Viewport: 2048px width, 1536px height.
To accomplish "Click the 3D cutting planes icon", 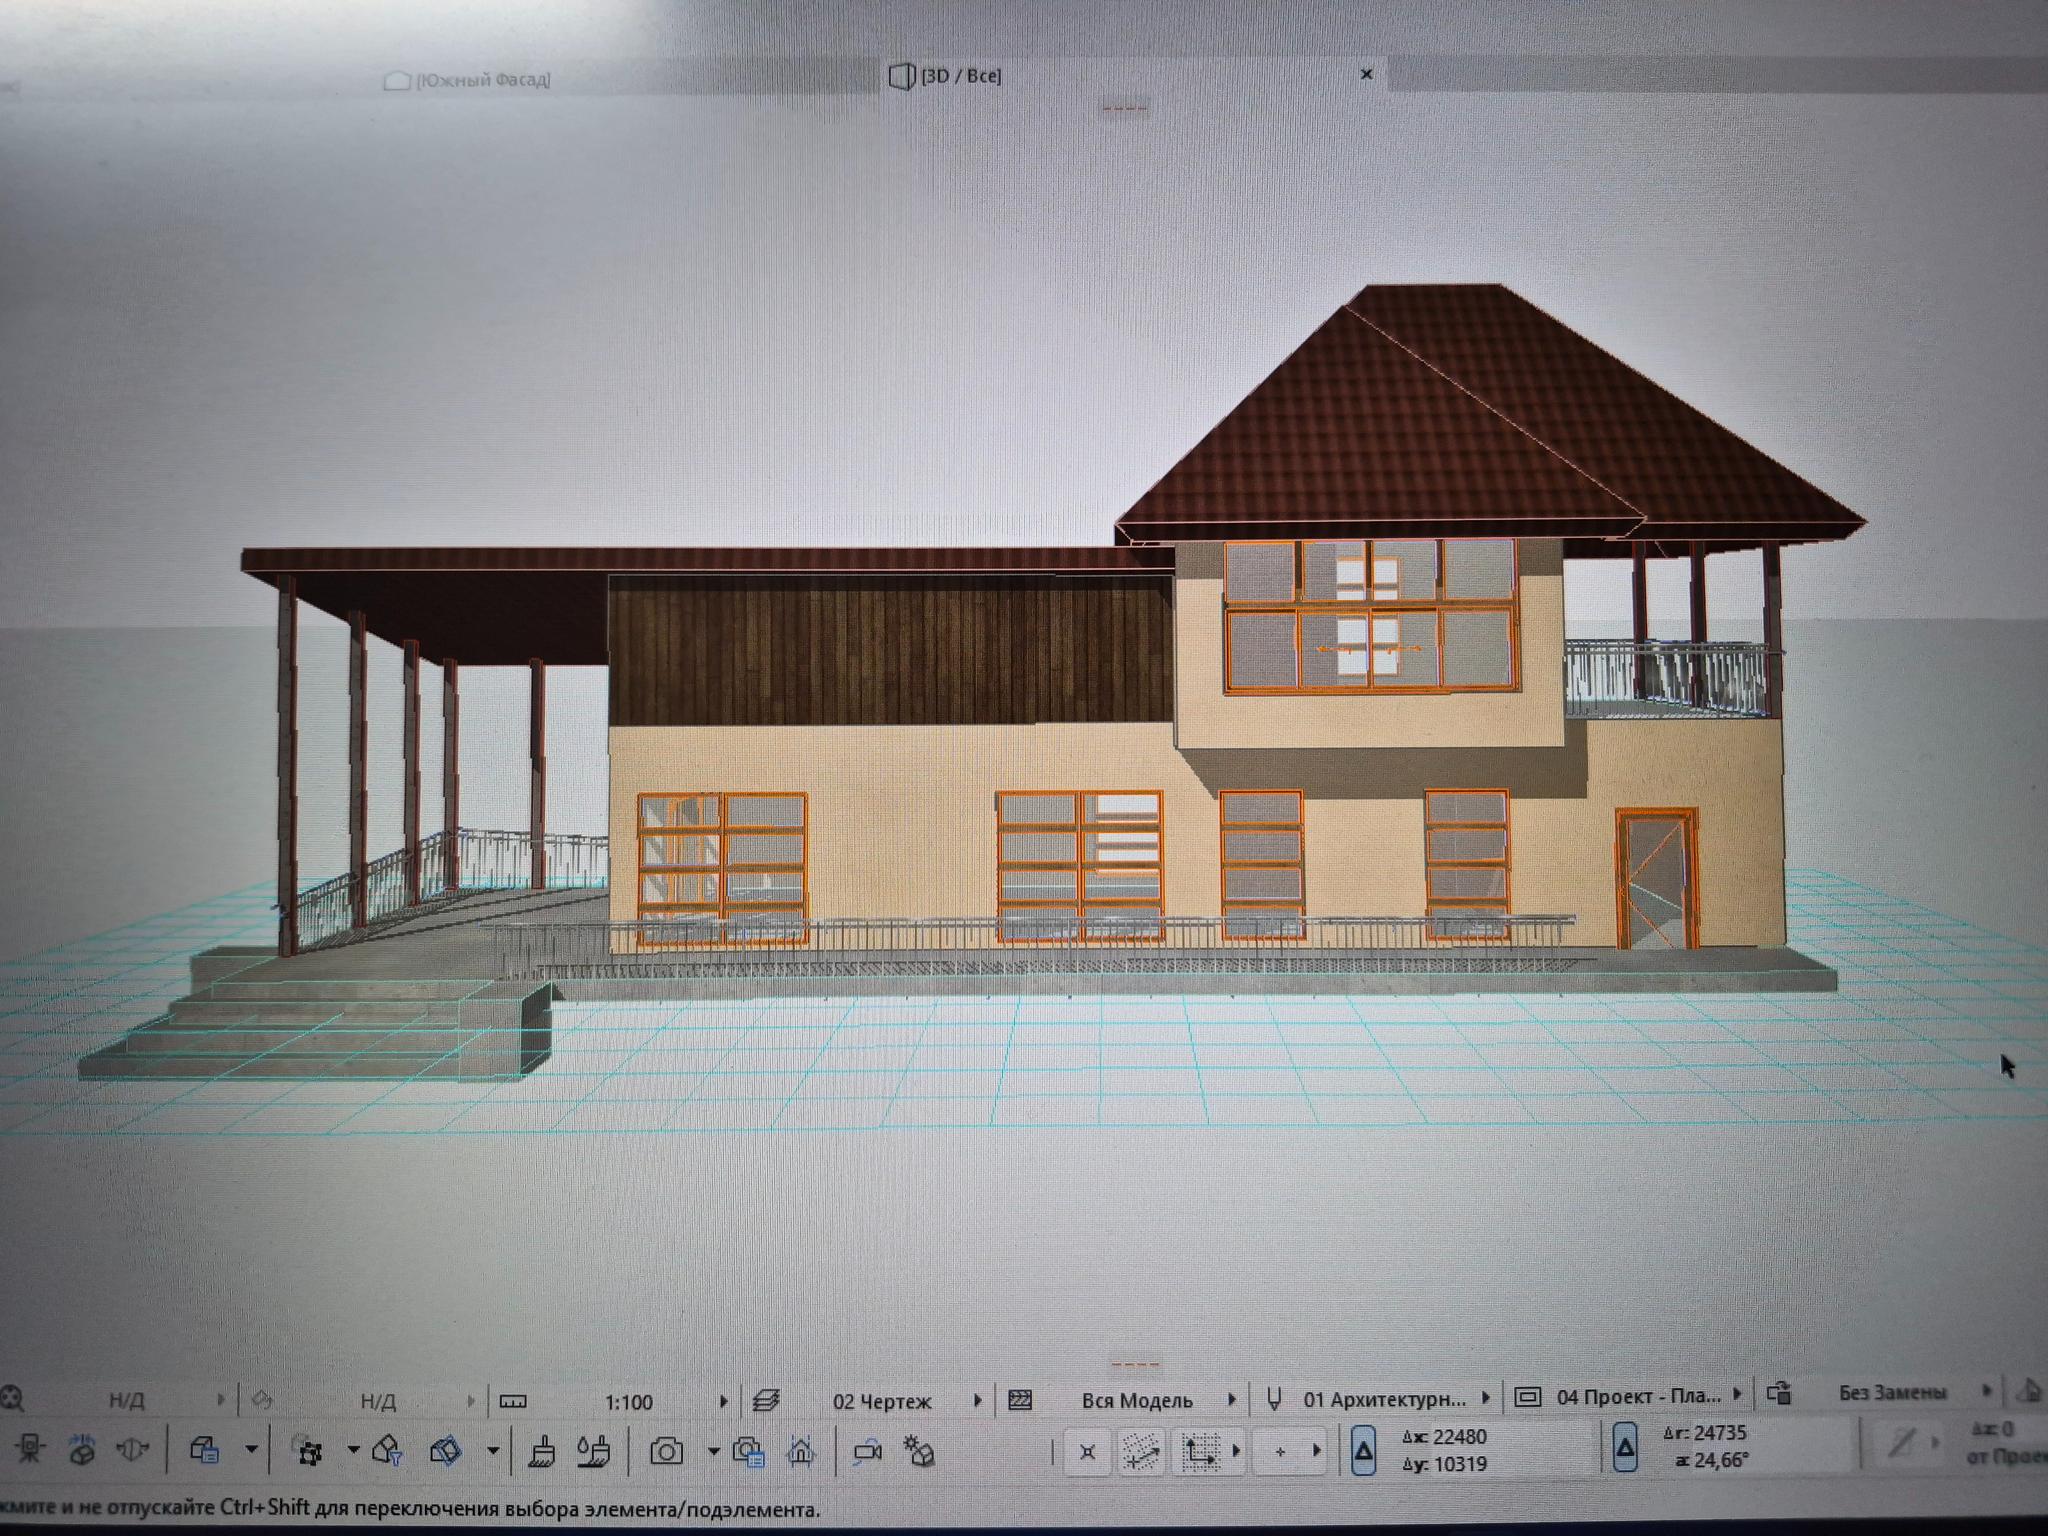I will tap(446, 1451).
